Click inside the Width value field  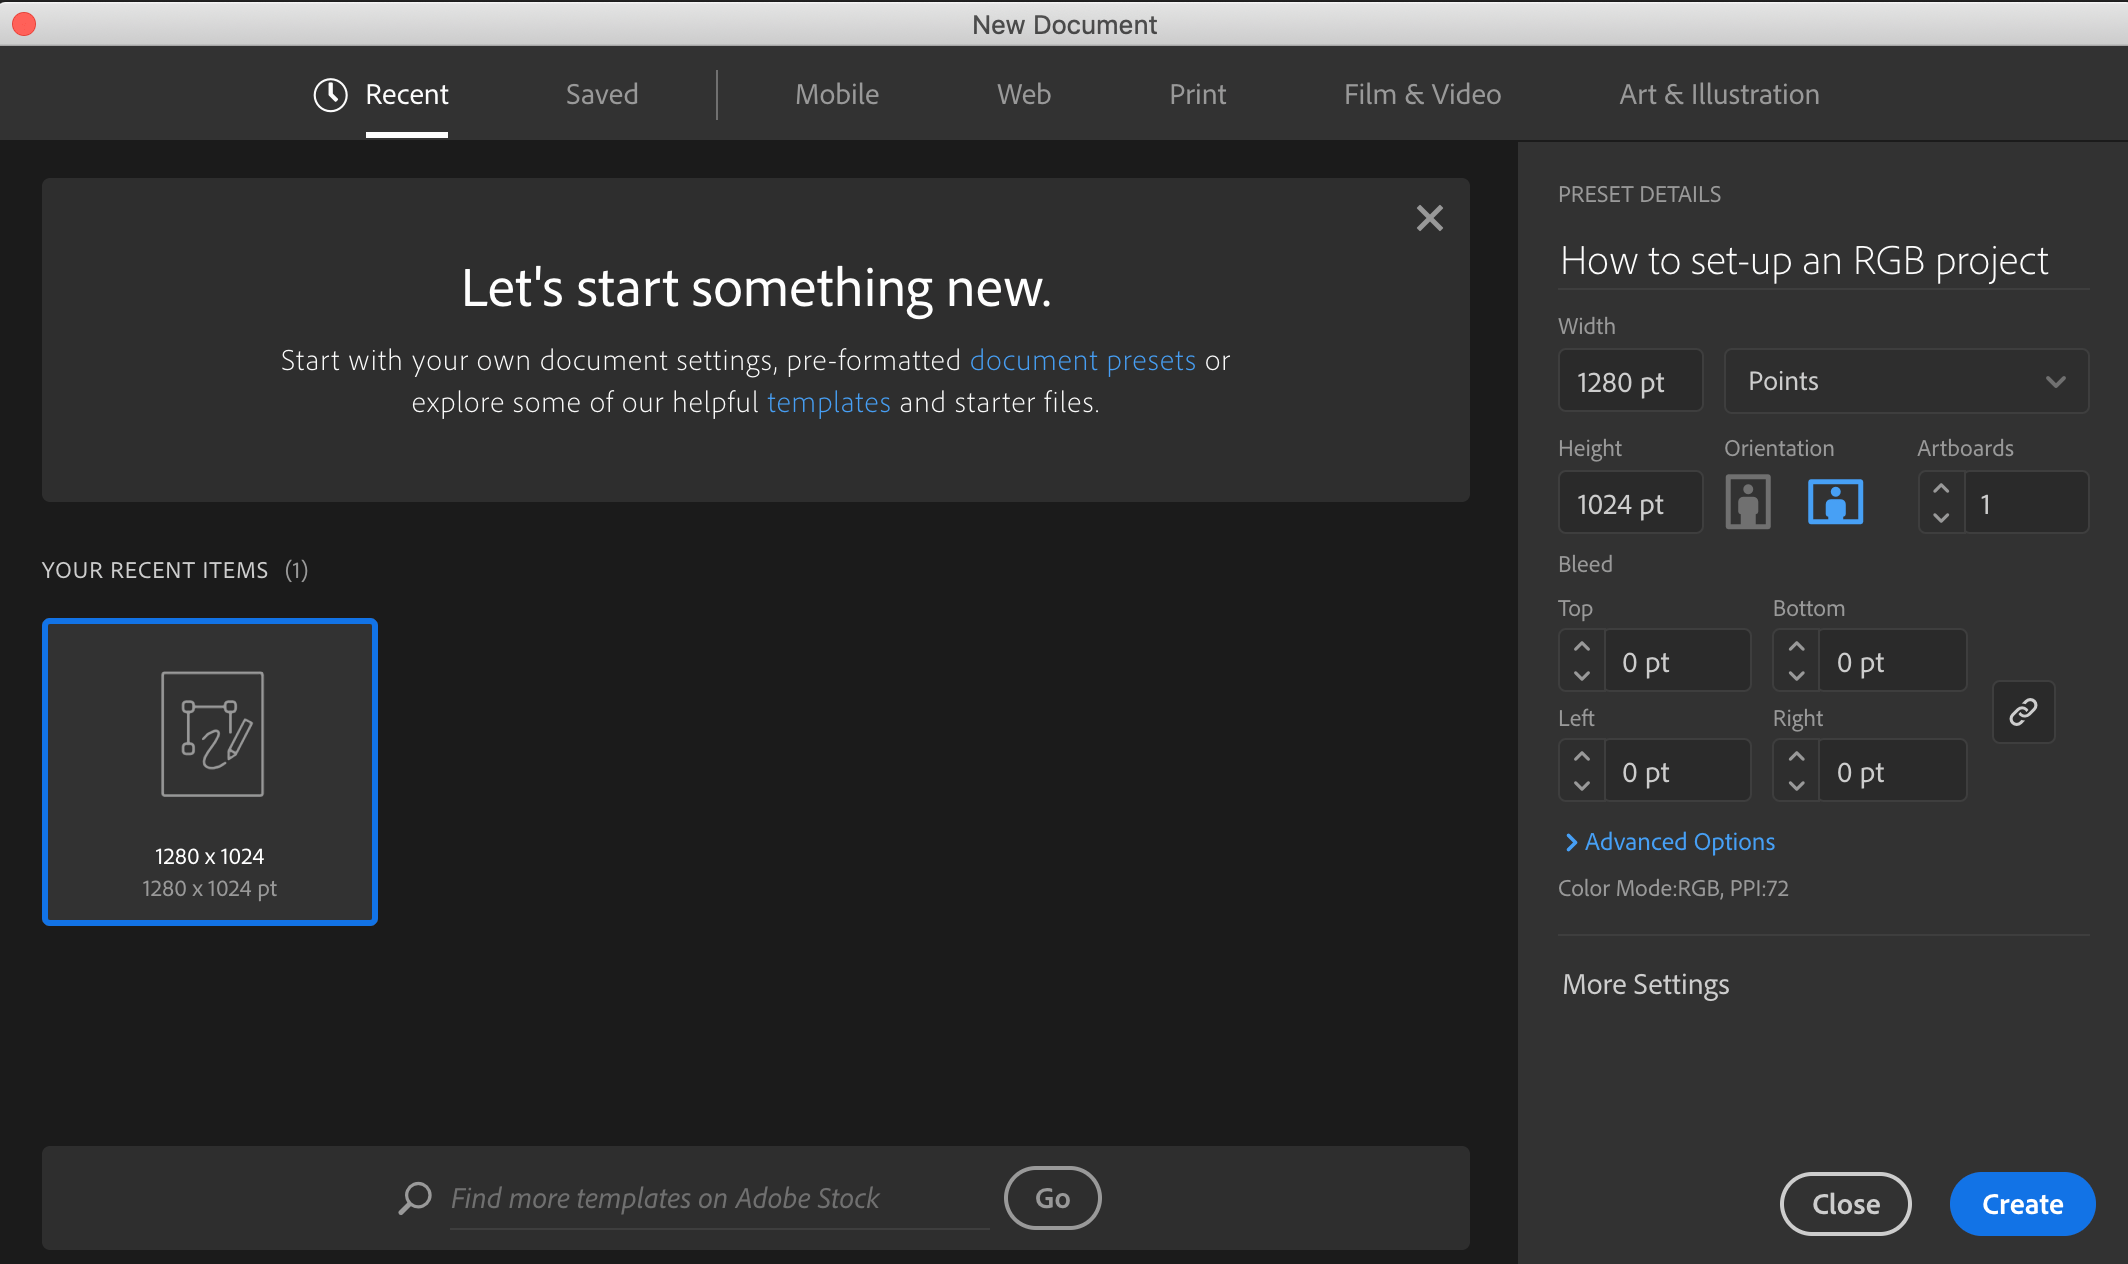coord(1629,380)
